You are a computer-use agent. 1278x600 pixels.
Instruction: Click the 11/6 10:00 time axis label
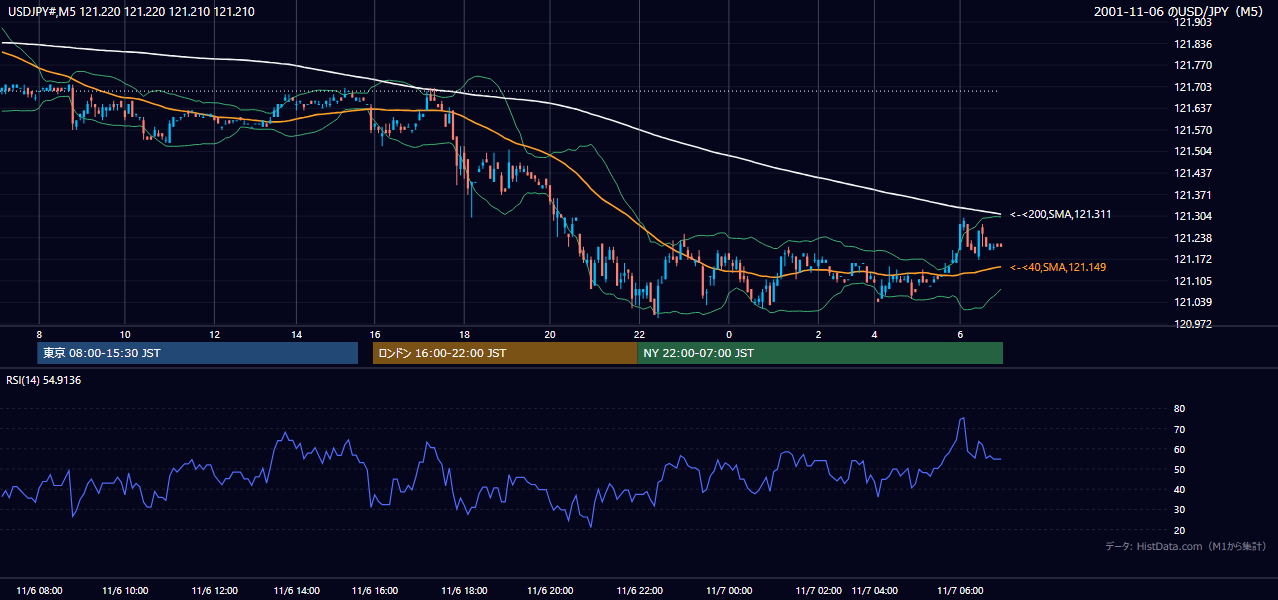click(125, 590)
